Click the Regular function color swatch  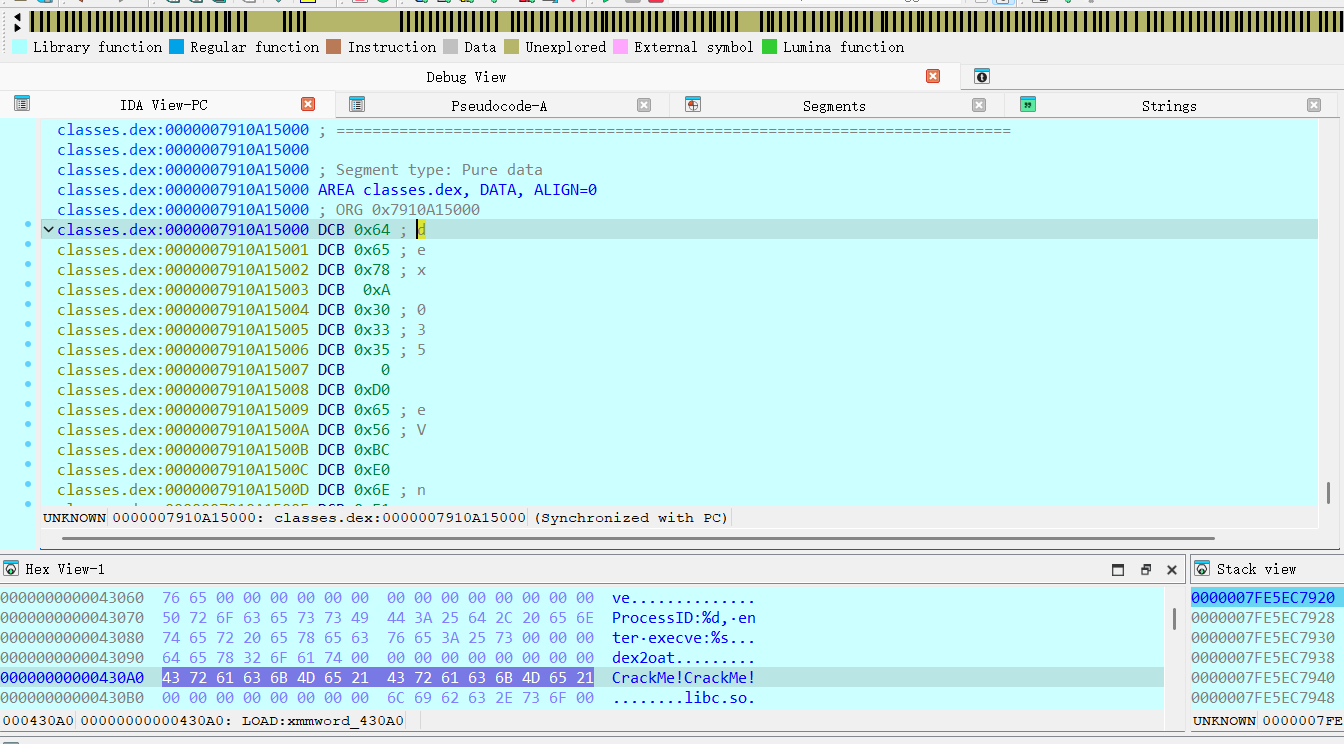click(176, 47)
